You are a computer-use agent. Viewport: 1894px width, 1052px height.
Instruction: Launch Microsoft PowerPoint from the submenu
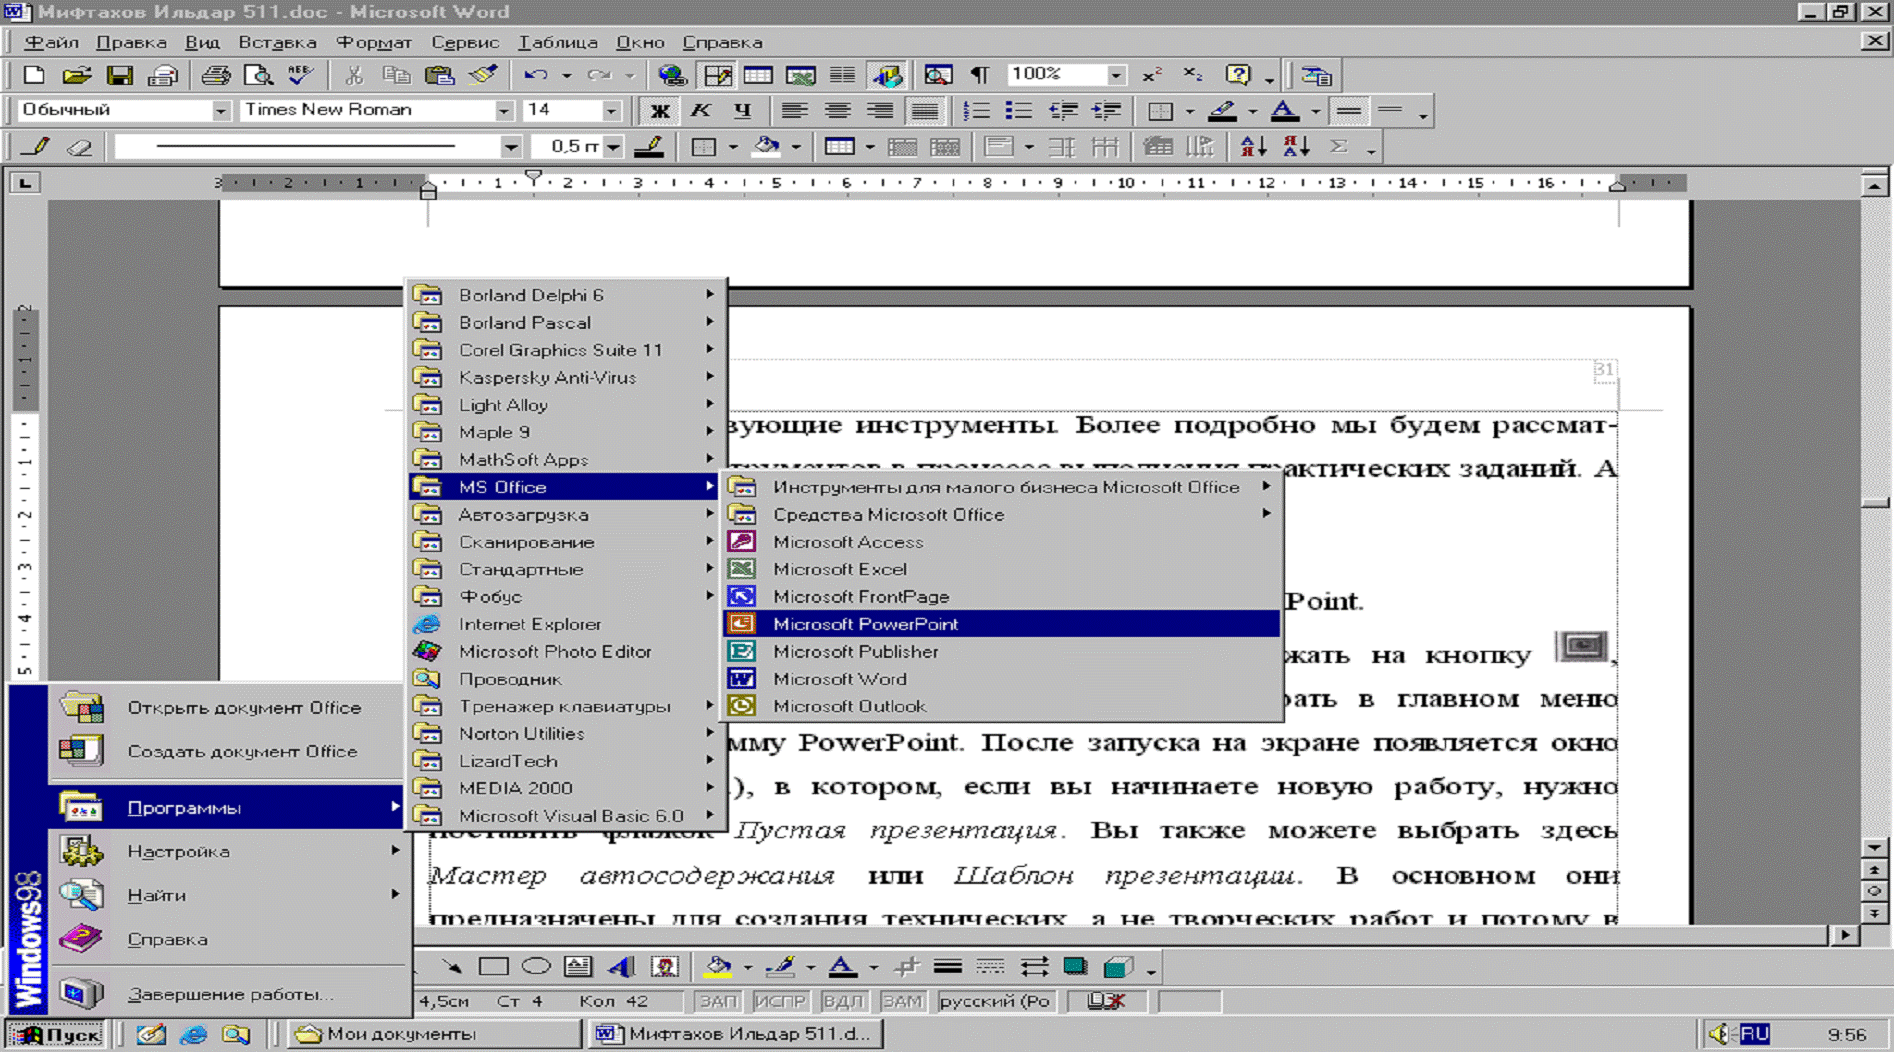click(x=865, y=624)
